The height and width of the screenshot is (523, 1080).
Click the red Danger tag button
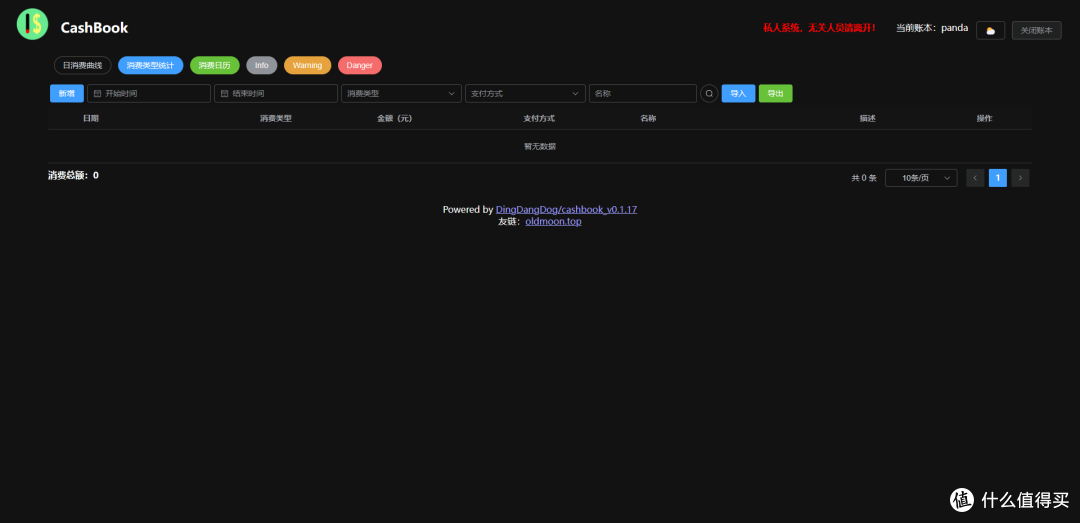click(360, 65)
